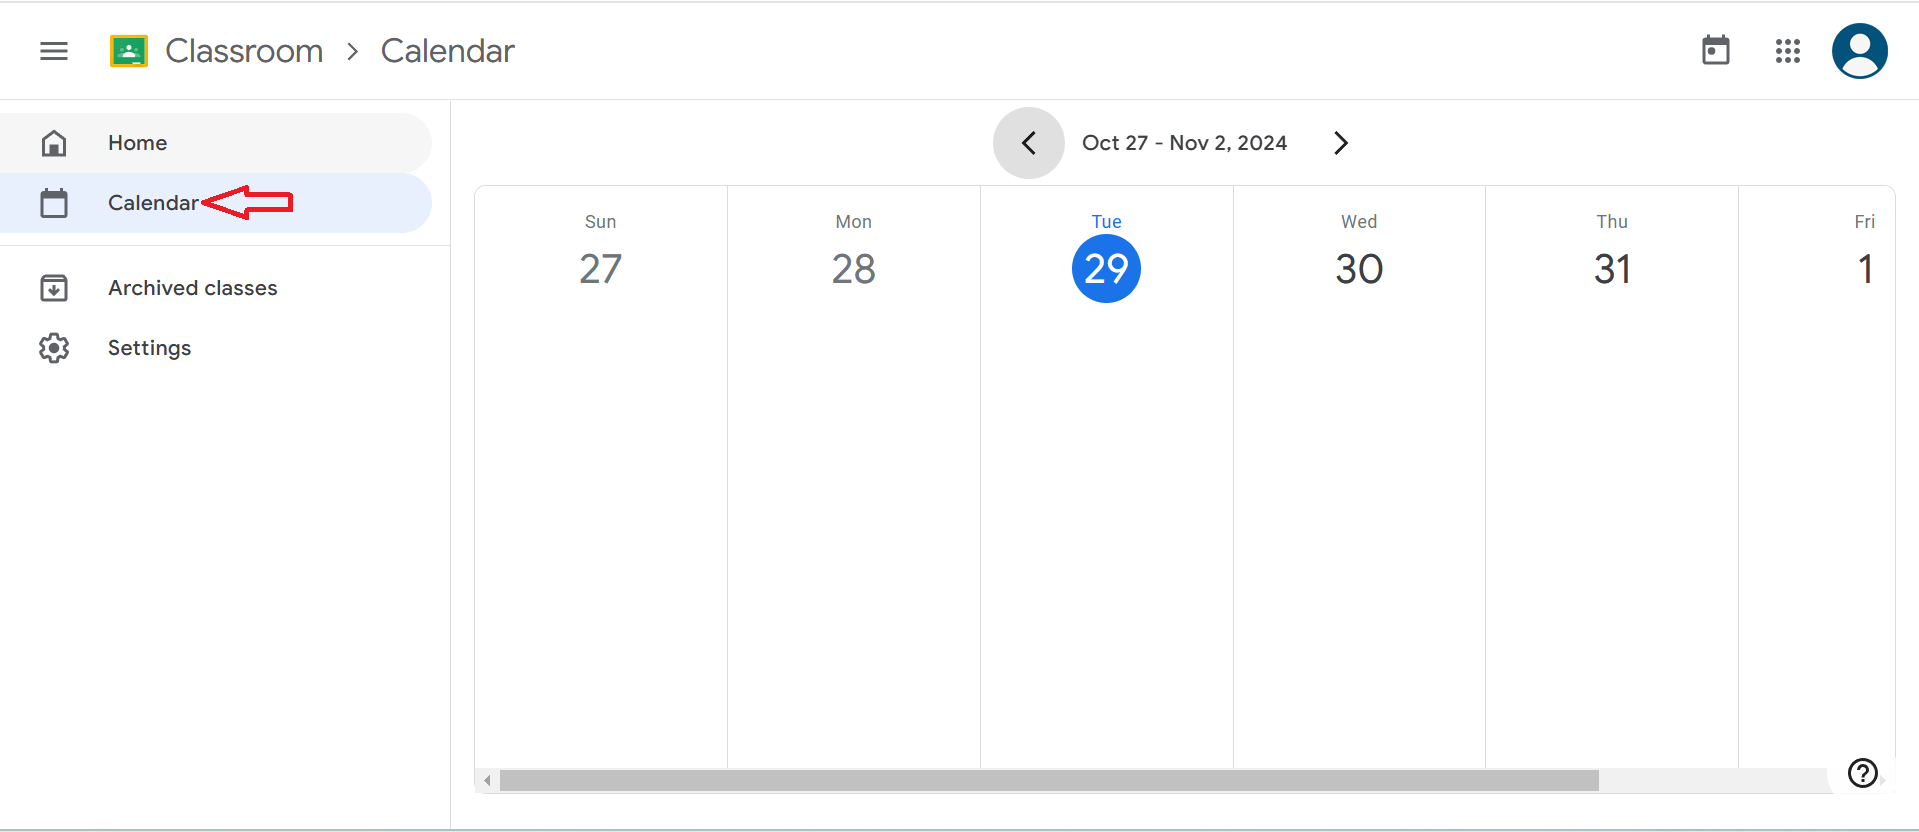Click the profile avatar icon
This screenshot has height=832, width=1919.
pyautogui.click(x=1859, y=51)
